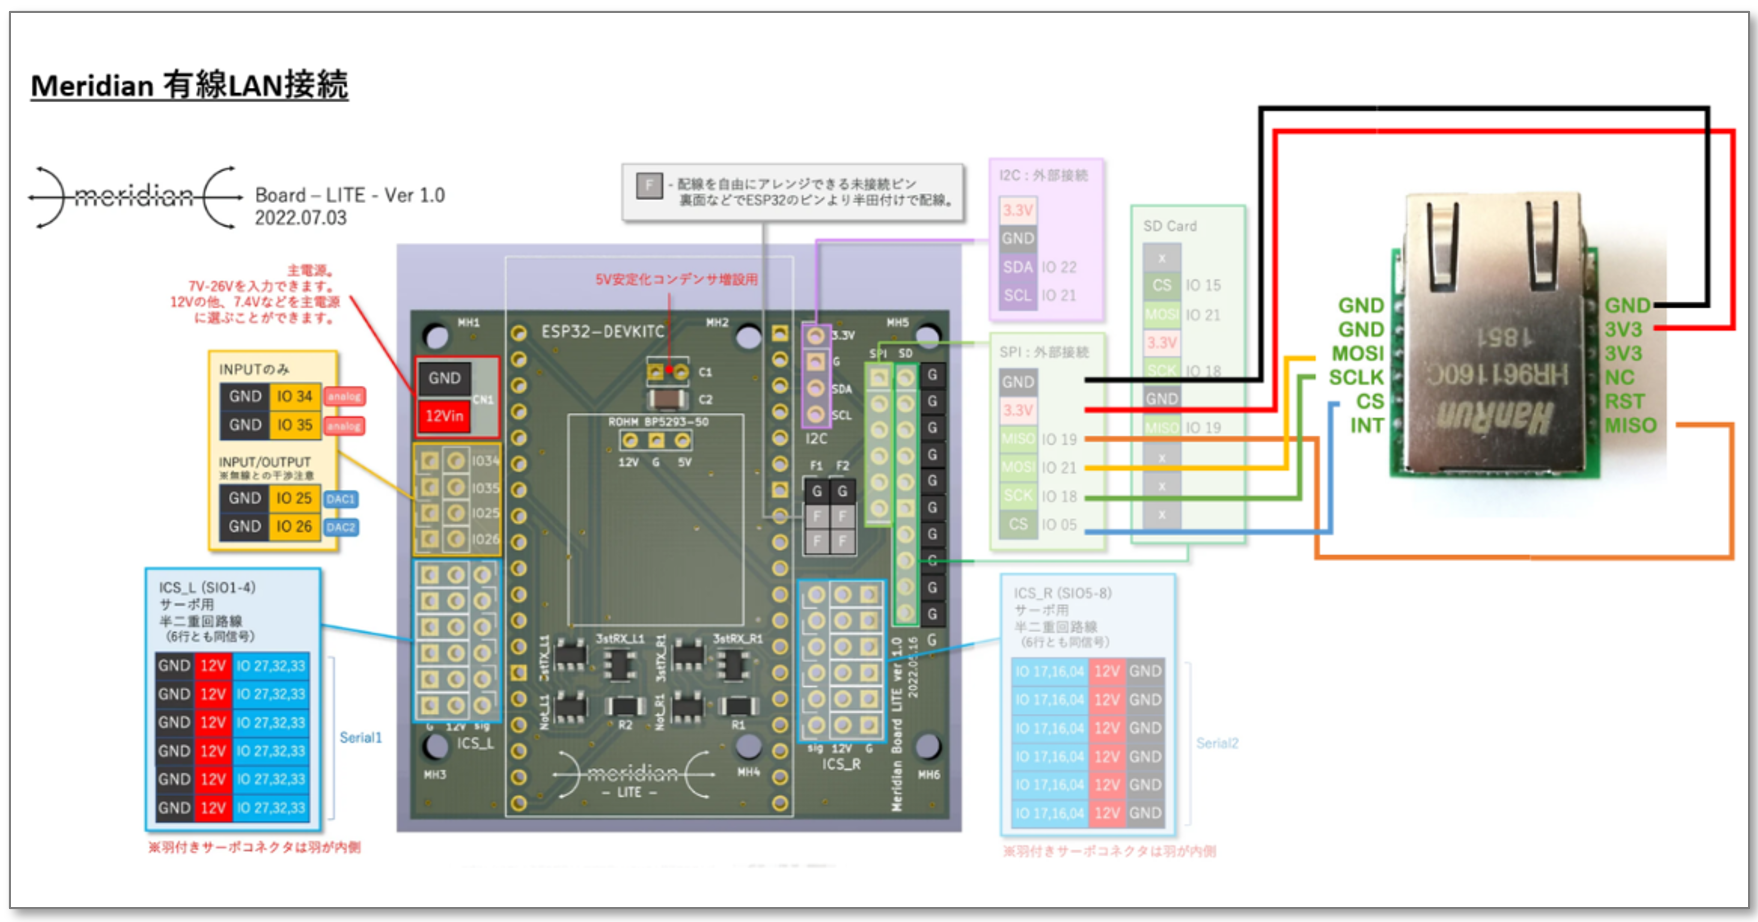Click the green RST label on LAN module
This screenshot has height=922, width=1758.
1624,401
